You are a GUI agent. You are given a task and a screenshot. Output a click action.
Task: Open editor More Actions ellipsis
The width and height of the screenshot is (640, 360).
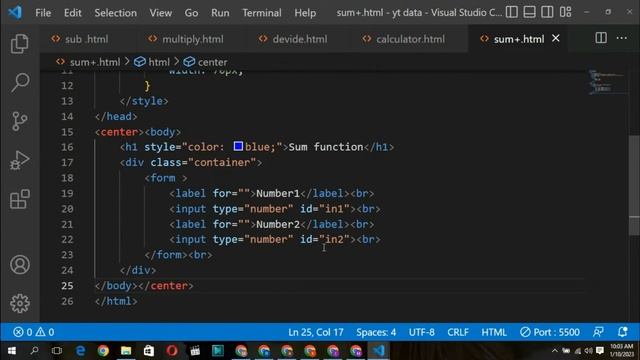(622, 38)
